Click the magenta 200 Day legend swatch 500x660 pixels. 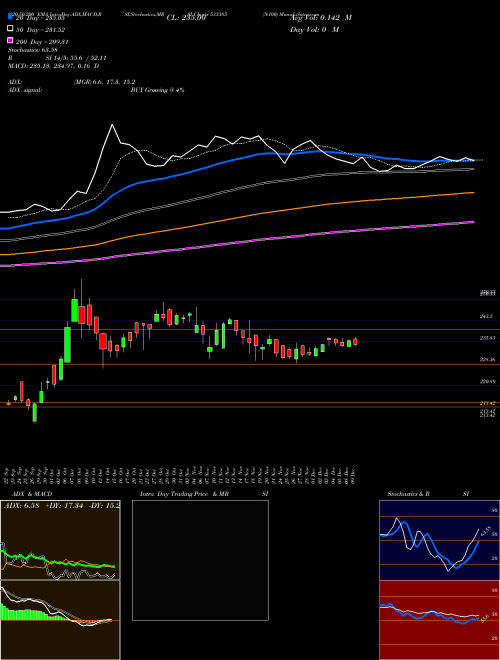10,41
